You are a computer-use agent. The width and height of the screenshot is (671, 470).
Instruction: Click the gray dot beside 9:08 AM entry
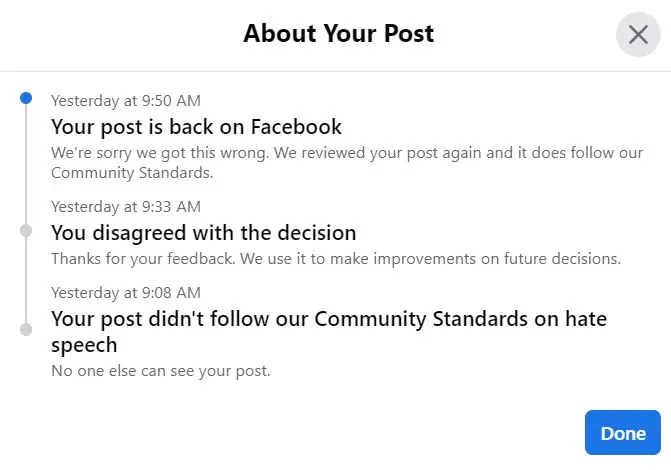[x=26, y=328]
